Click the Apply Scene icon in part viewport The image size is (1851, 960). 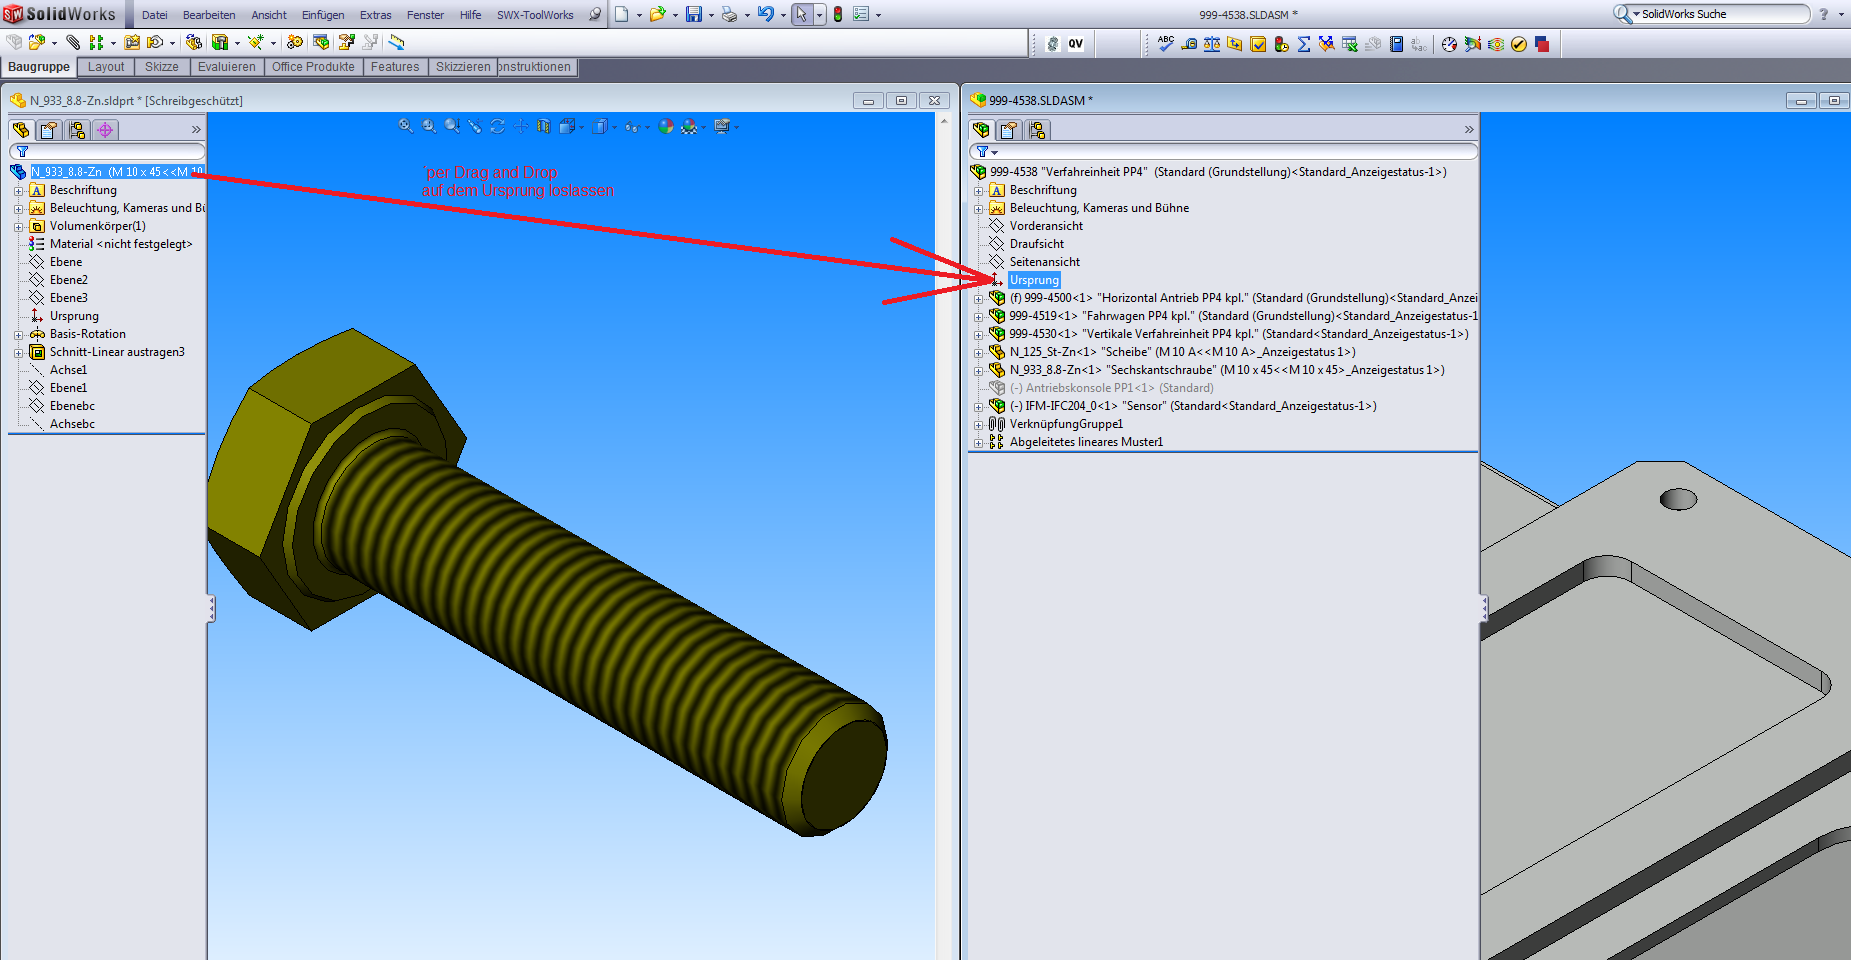[x=689, y=126]
